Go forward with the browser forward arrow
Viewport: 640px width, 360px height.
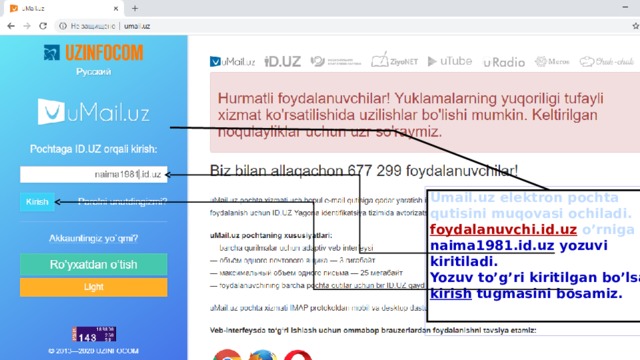pos(27,26)
